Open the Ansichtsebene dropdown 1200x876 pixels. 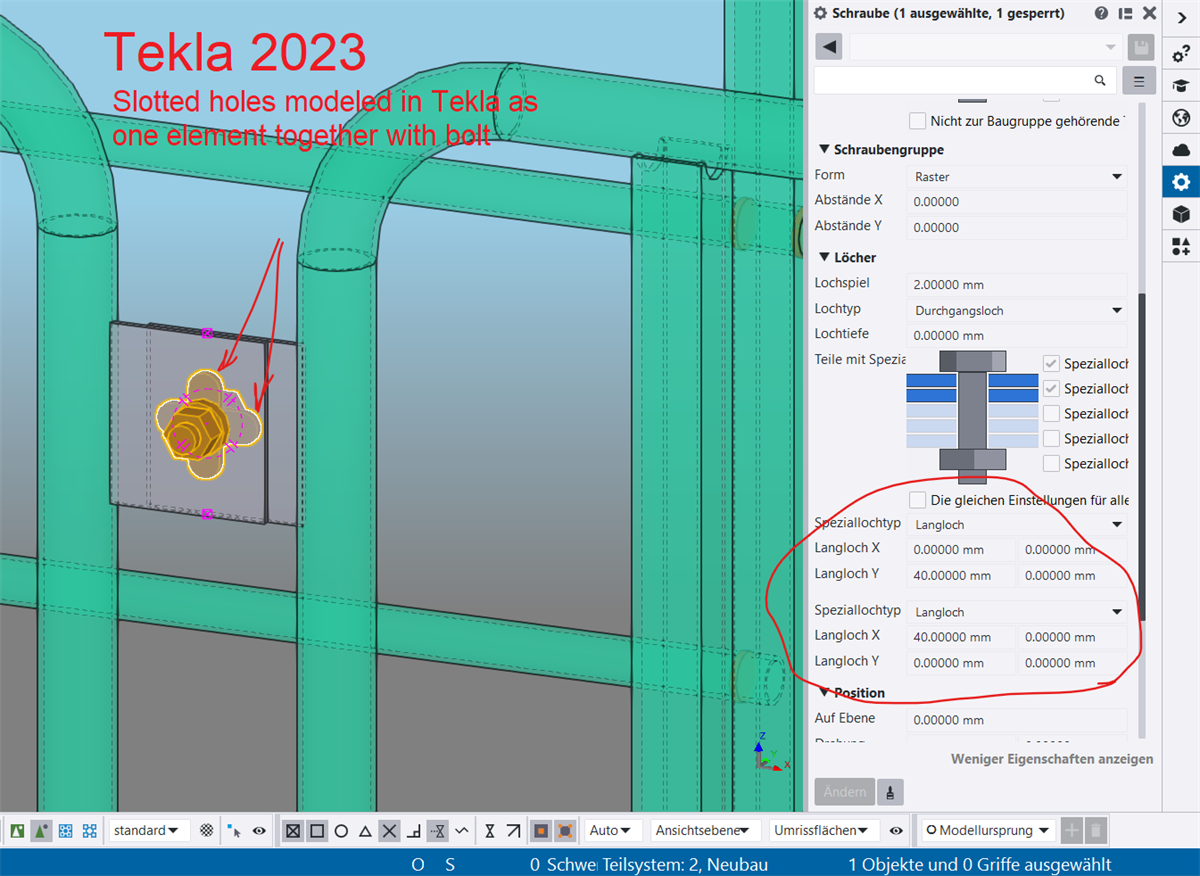point(705,830)
